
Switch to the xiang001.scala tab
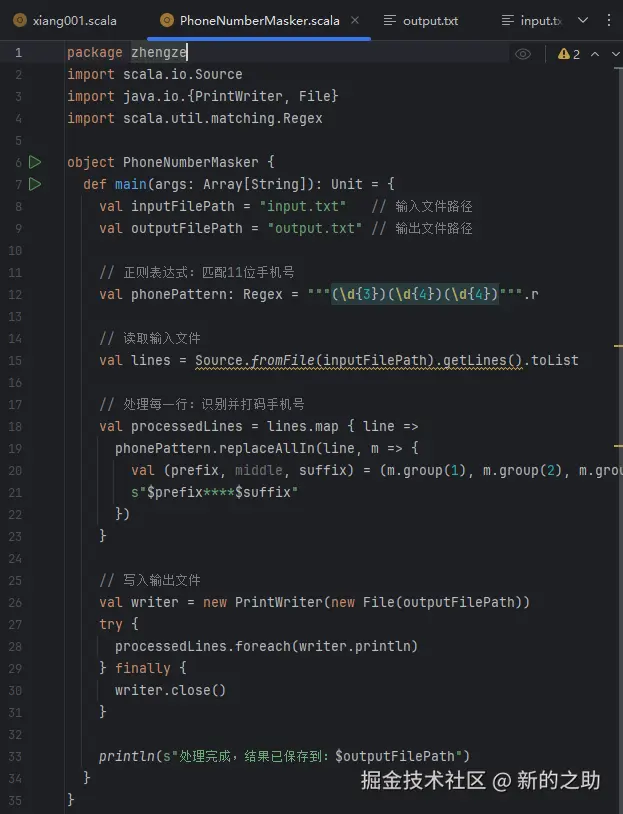pos(65,21)
